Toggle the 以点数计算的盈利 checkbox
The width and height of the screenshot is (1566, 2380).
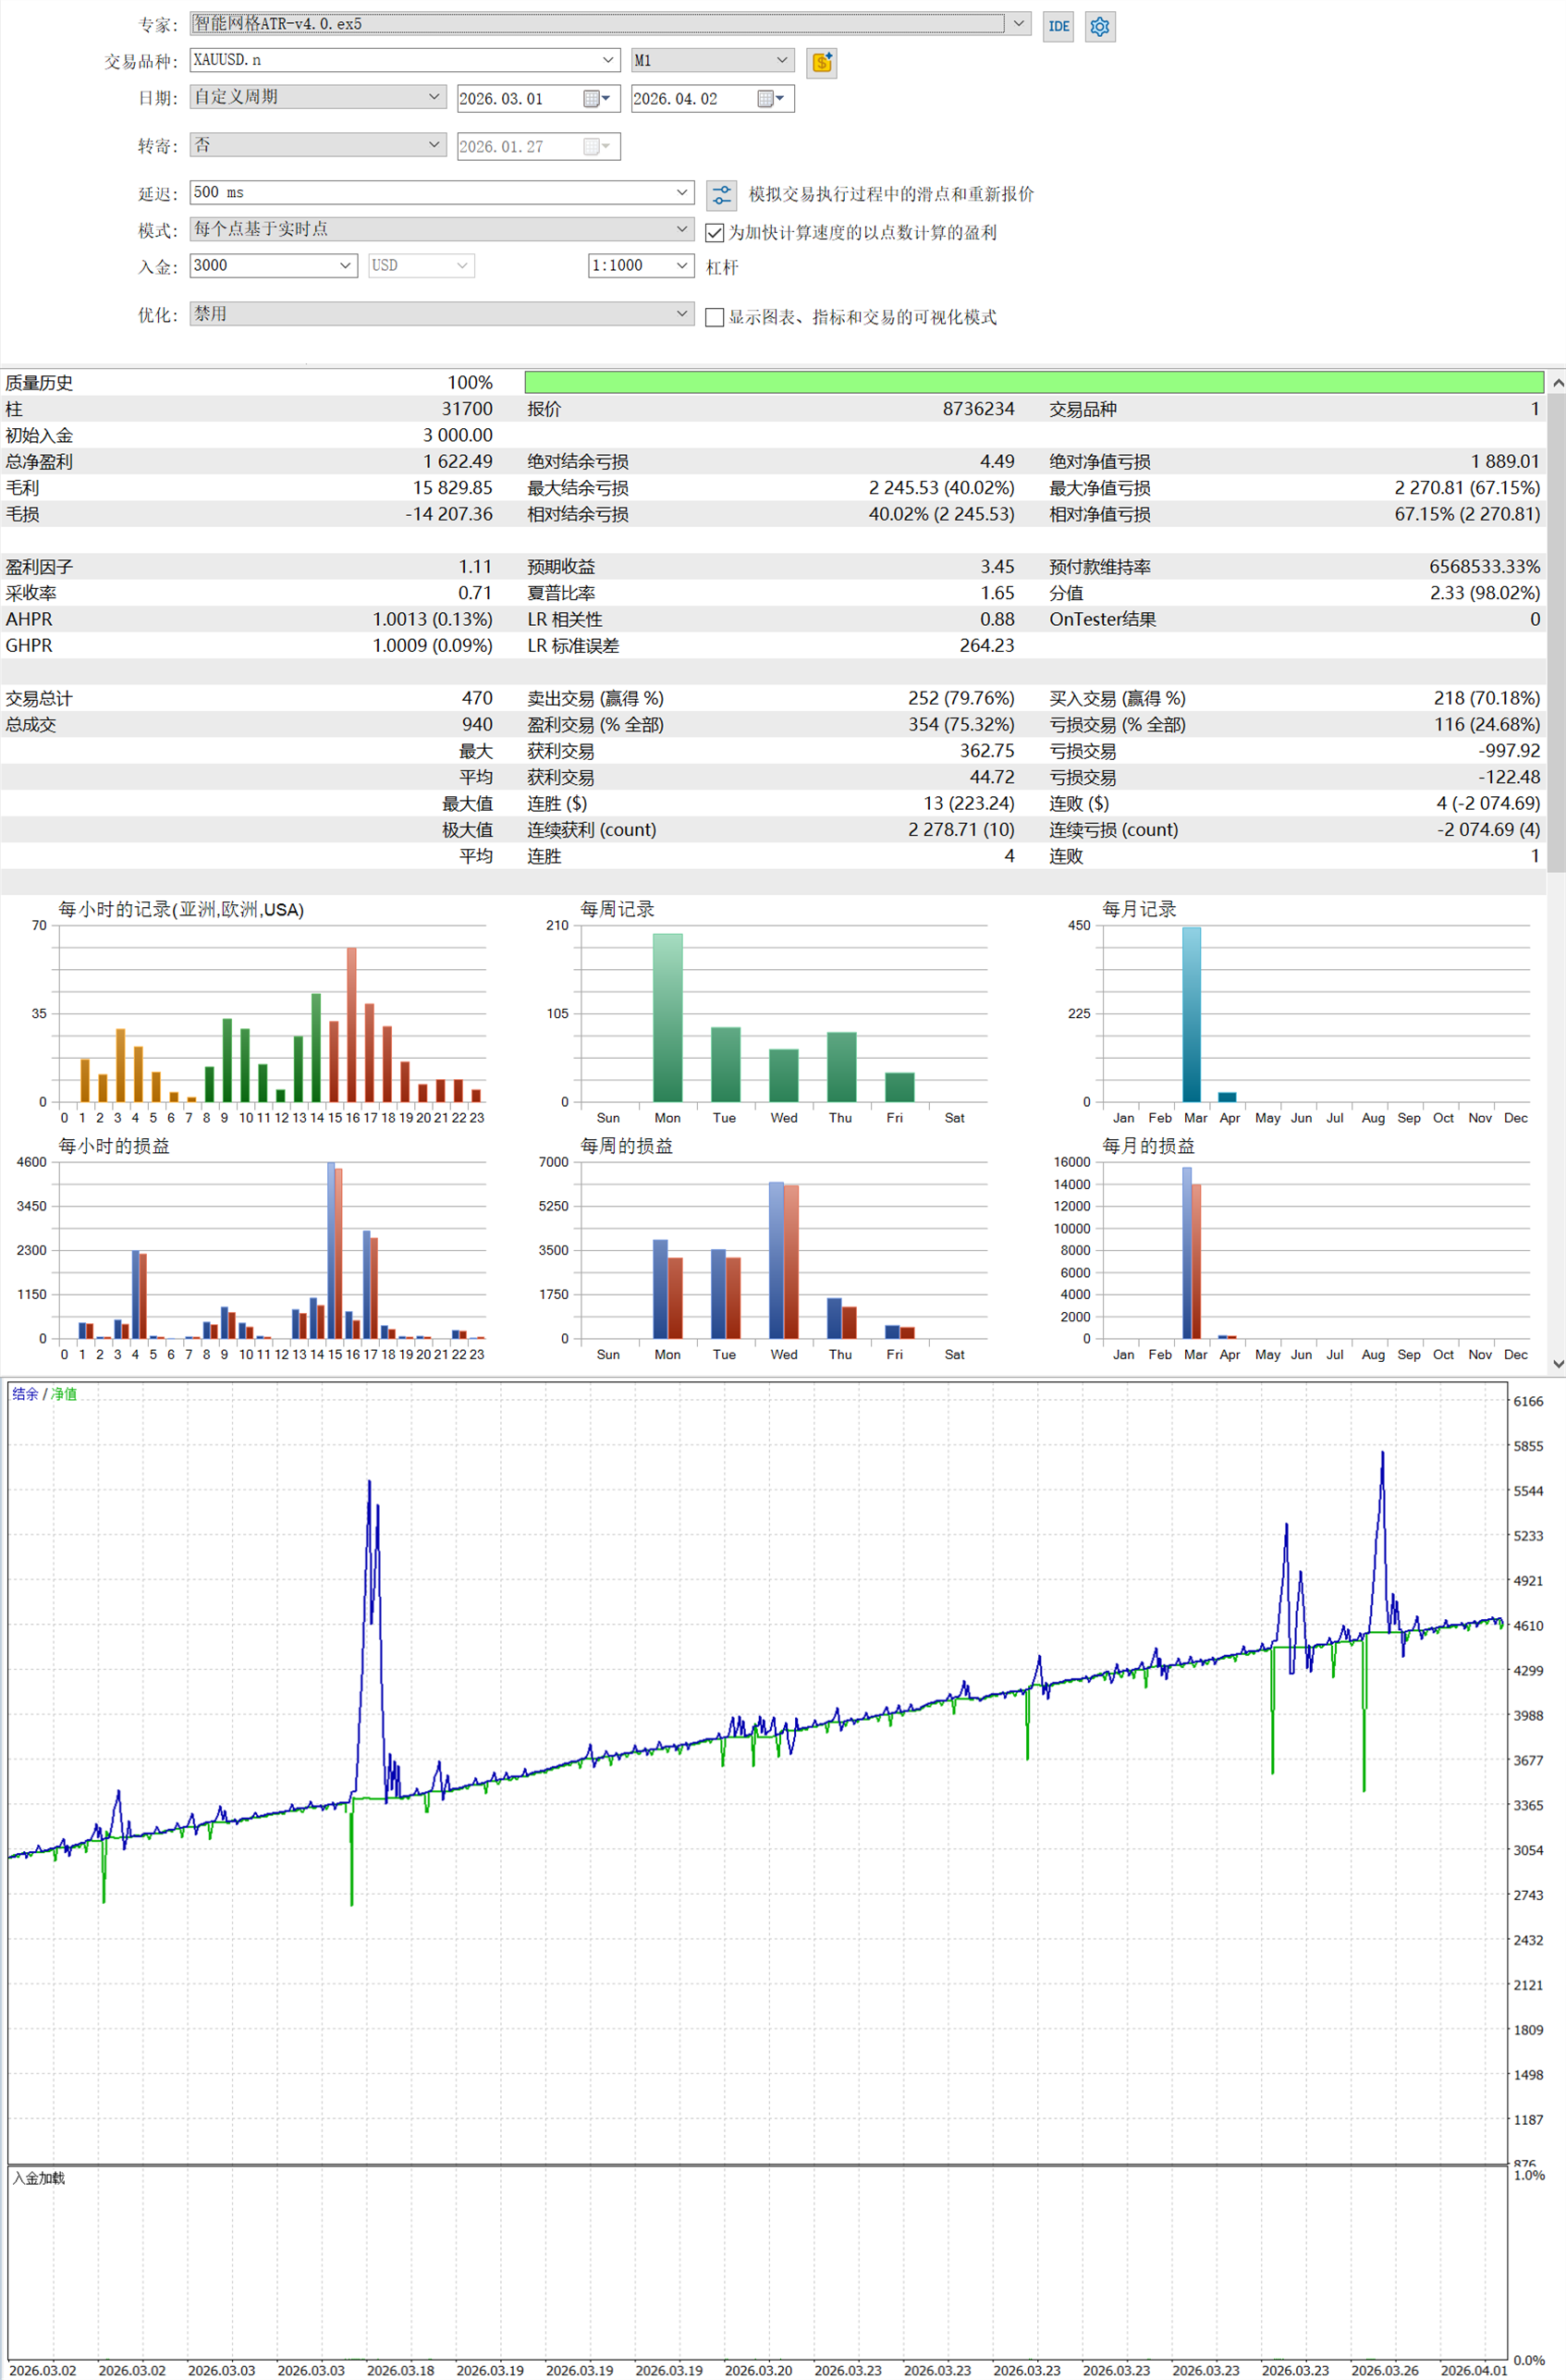coord(715,233)
